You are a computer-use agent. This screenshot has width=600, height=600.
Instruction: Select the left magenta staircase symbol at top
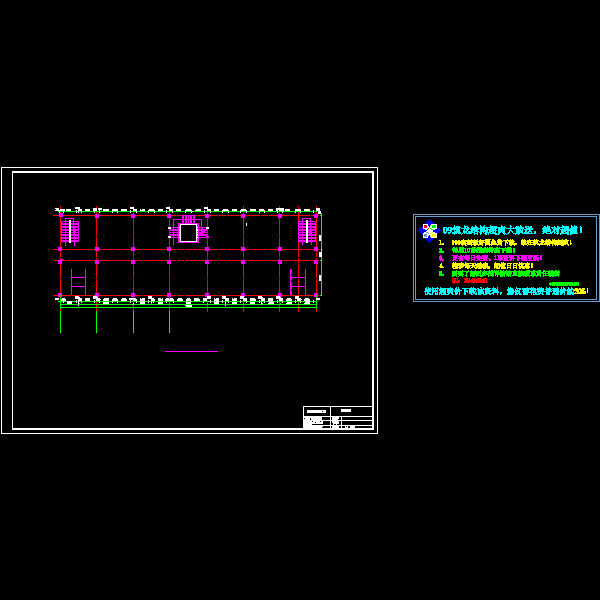69,231
